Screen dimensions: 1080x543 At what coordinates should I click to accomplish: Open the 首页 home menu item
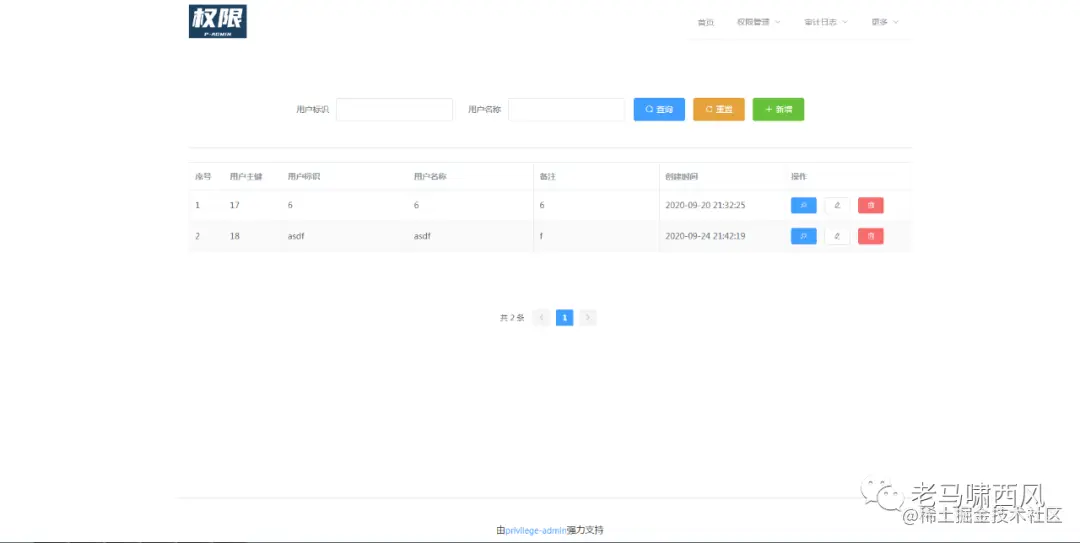tap(705, 22)
